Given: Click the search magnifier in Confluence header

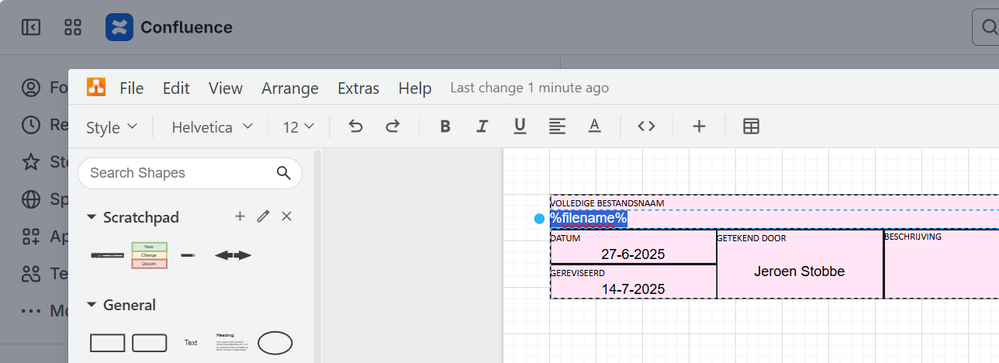Looking at the screenshot, I should click(x=989, y=27).
